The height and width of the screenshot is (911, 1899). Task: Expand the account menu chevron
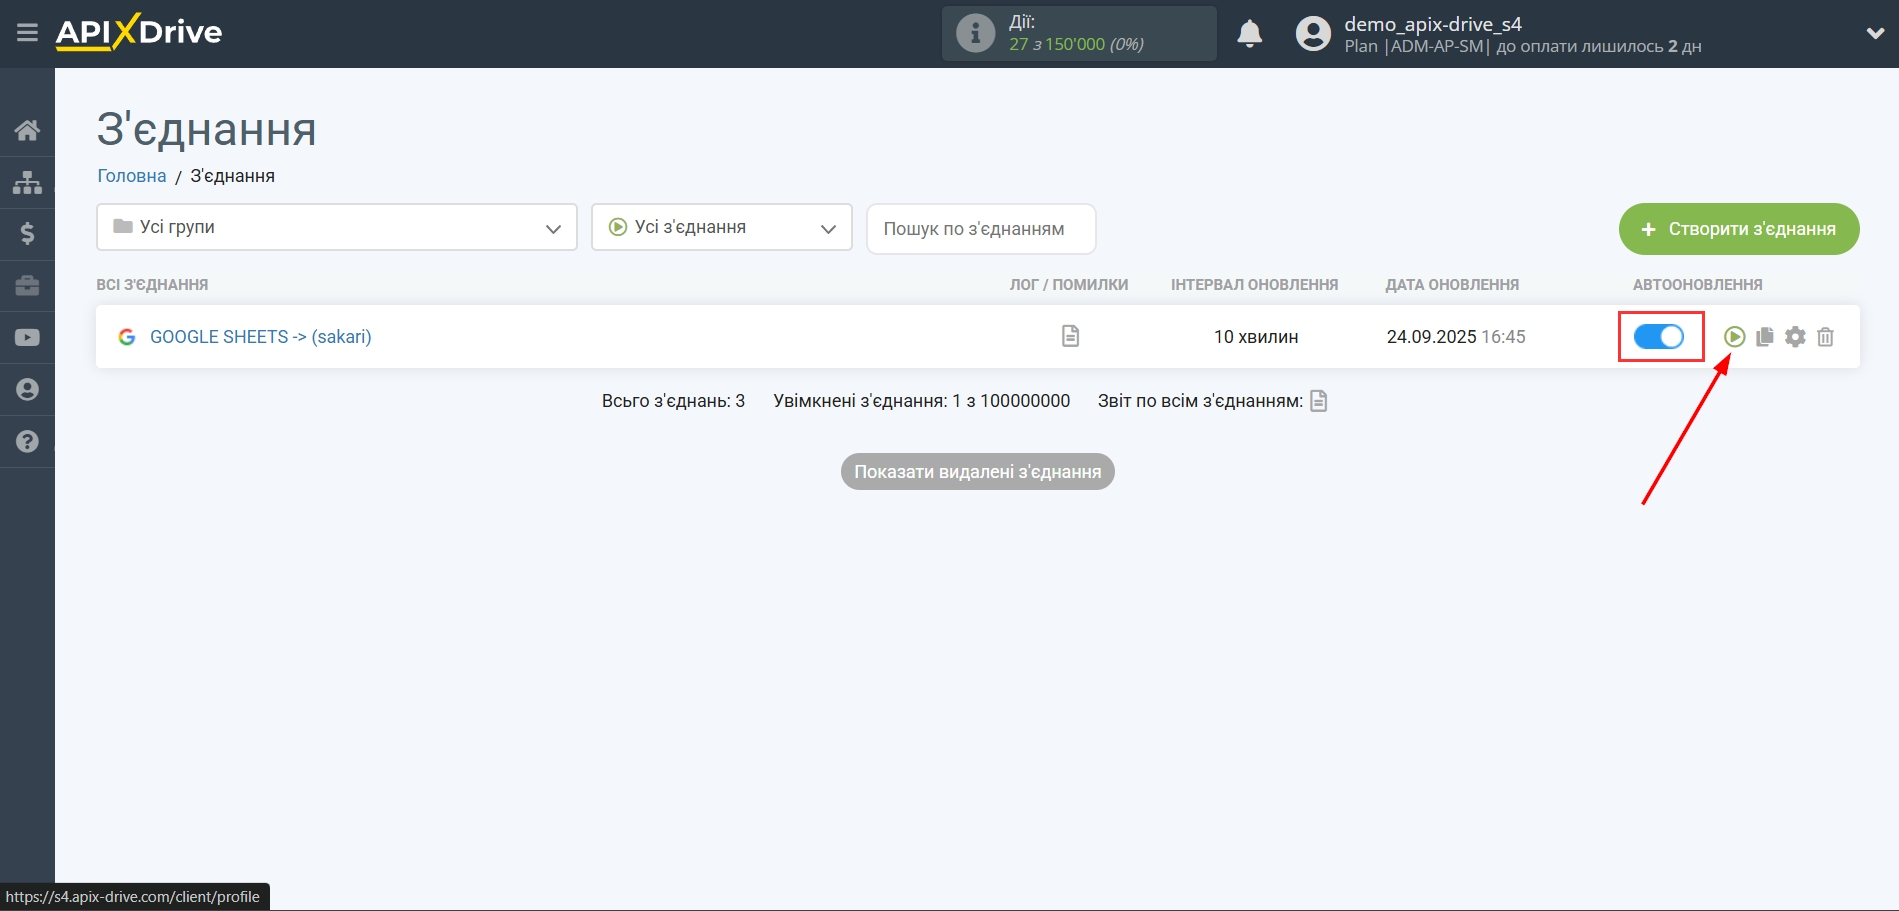pyautogui.click(x=1875, y=33)
